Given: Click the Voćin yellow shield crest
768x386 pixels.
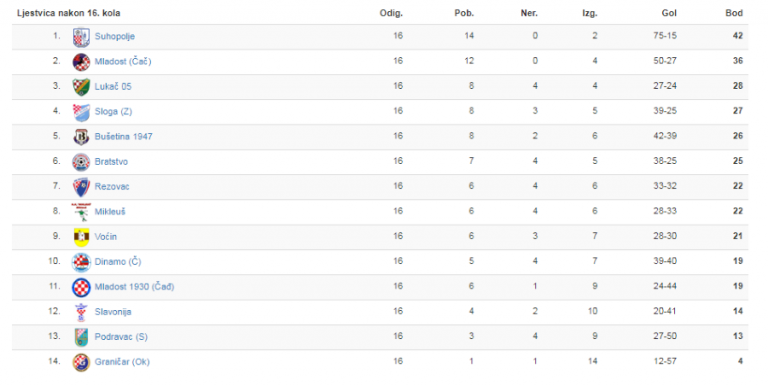Looking at the screenshot, I should point(81,237).
